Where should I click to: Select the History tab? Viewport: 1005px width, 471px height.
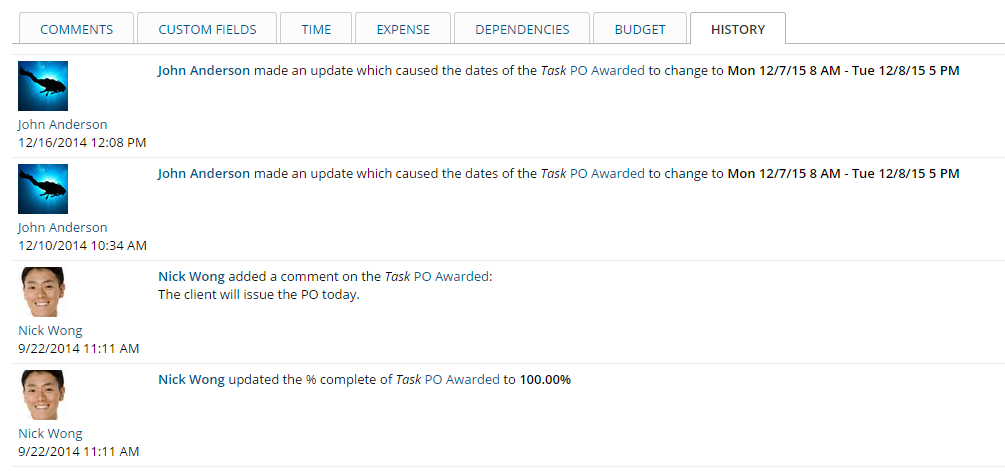pos(738,29)
